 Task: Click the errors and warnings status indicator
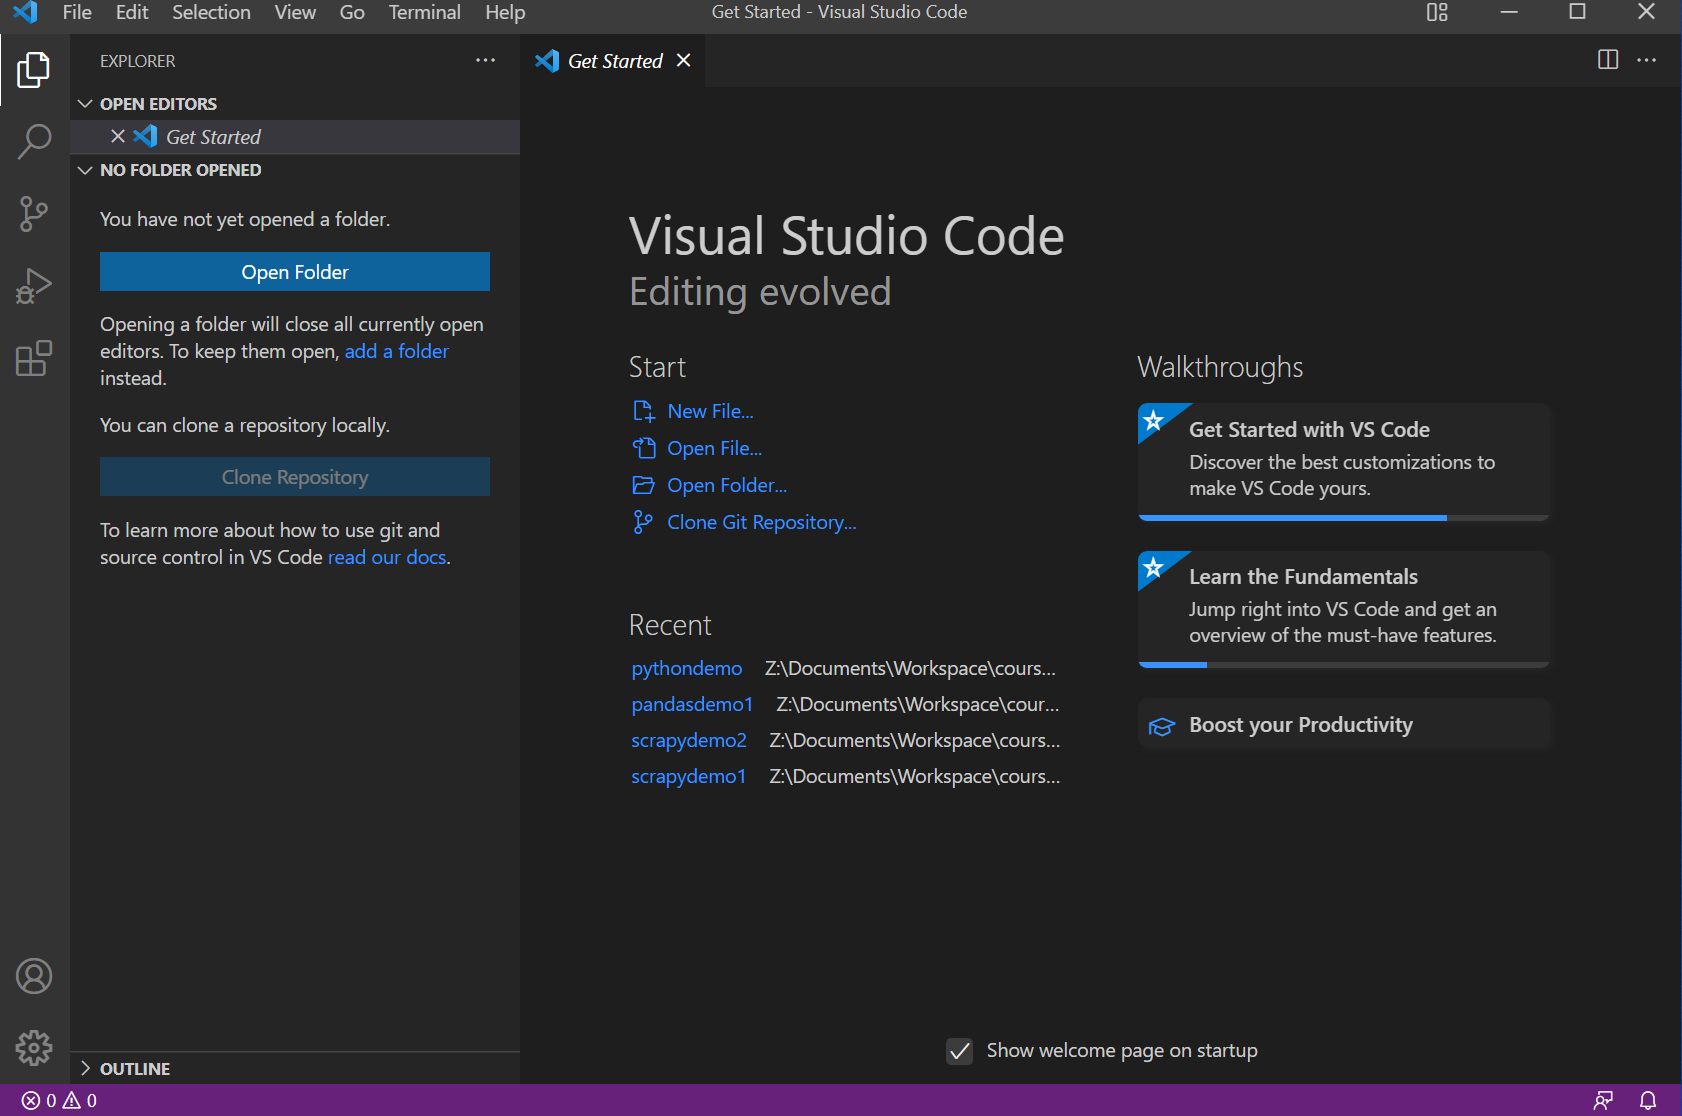(x=60, y=1100)
